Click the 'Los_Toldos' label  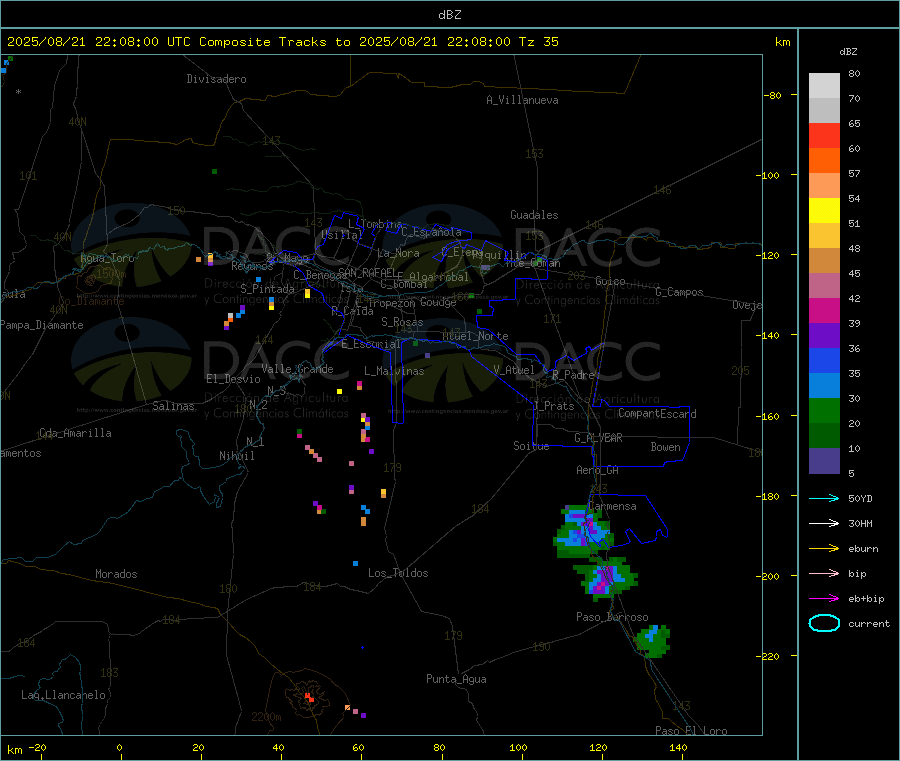point(398,573)
